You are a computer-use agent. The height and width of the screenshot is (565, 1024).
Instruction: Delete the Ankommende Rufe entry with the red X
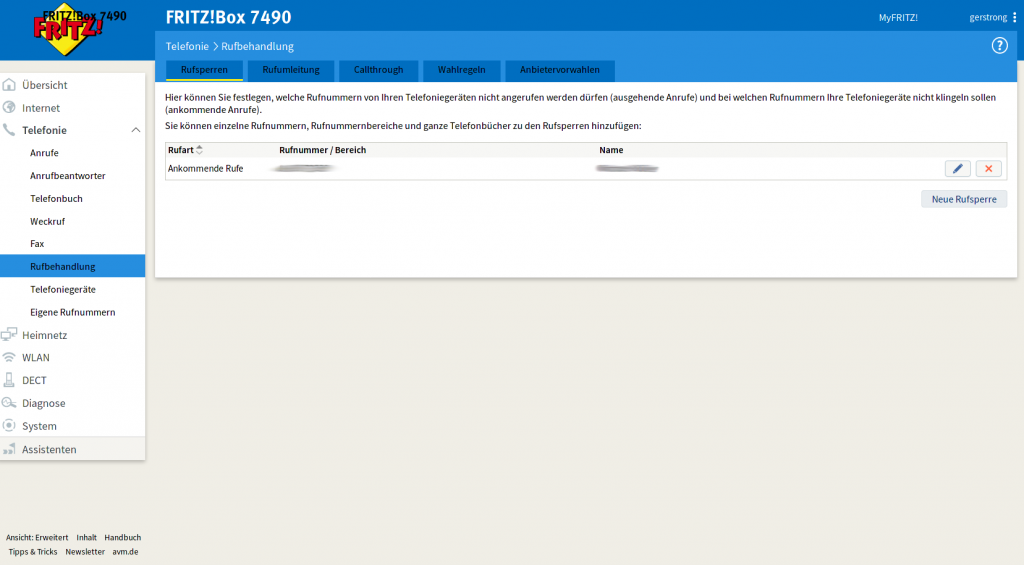point(988,169)
